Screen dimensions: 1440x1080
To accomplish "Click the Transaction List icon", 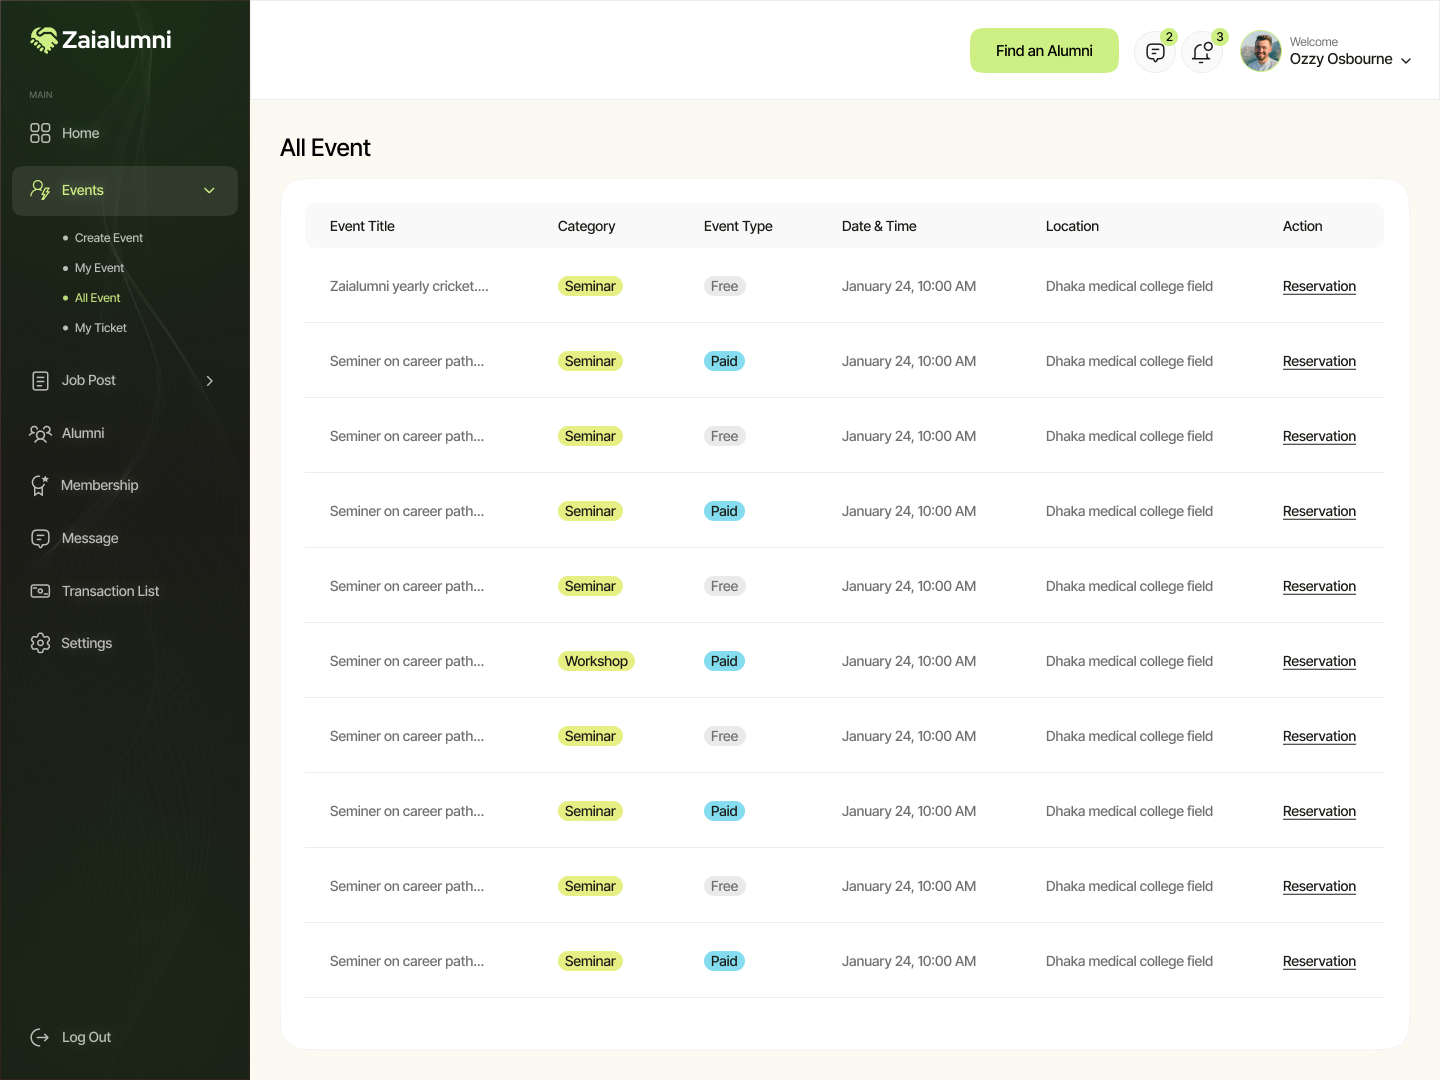I will pyautogui.click(x=40, y=591).
